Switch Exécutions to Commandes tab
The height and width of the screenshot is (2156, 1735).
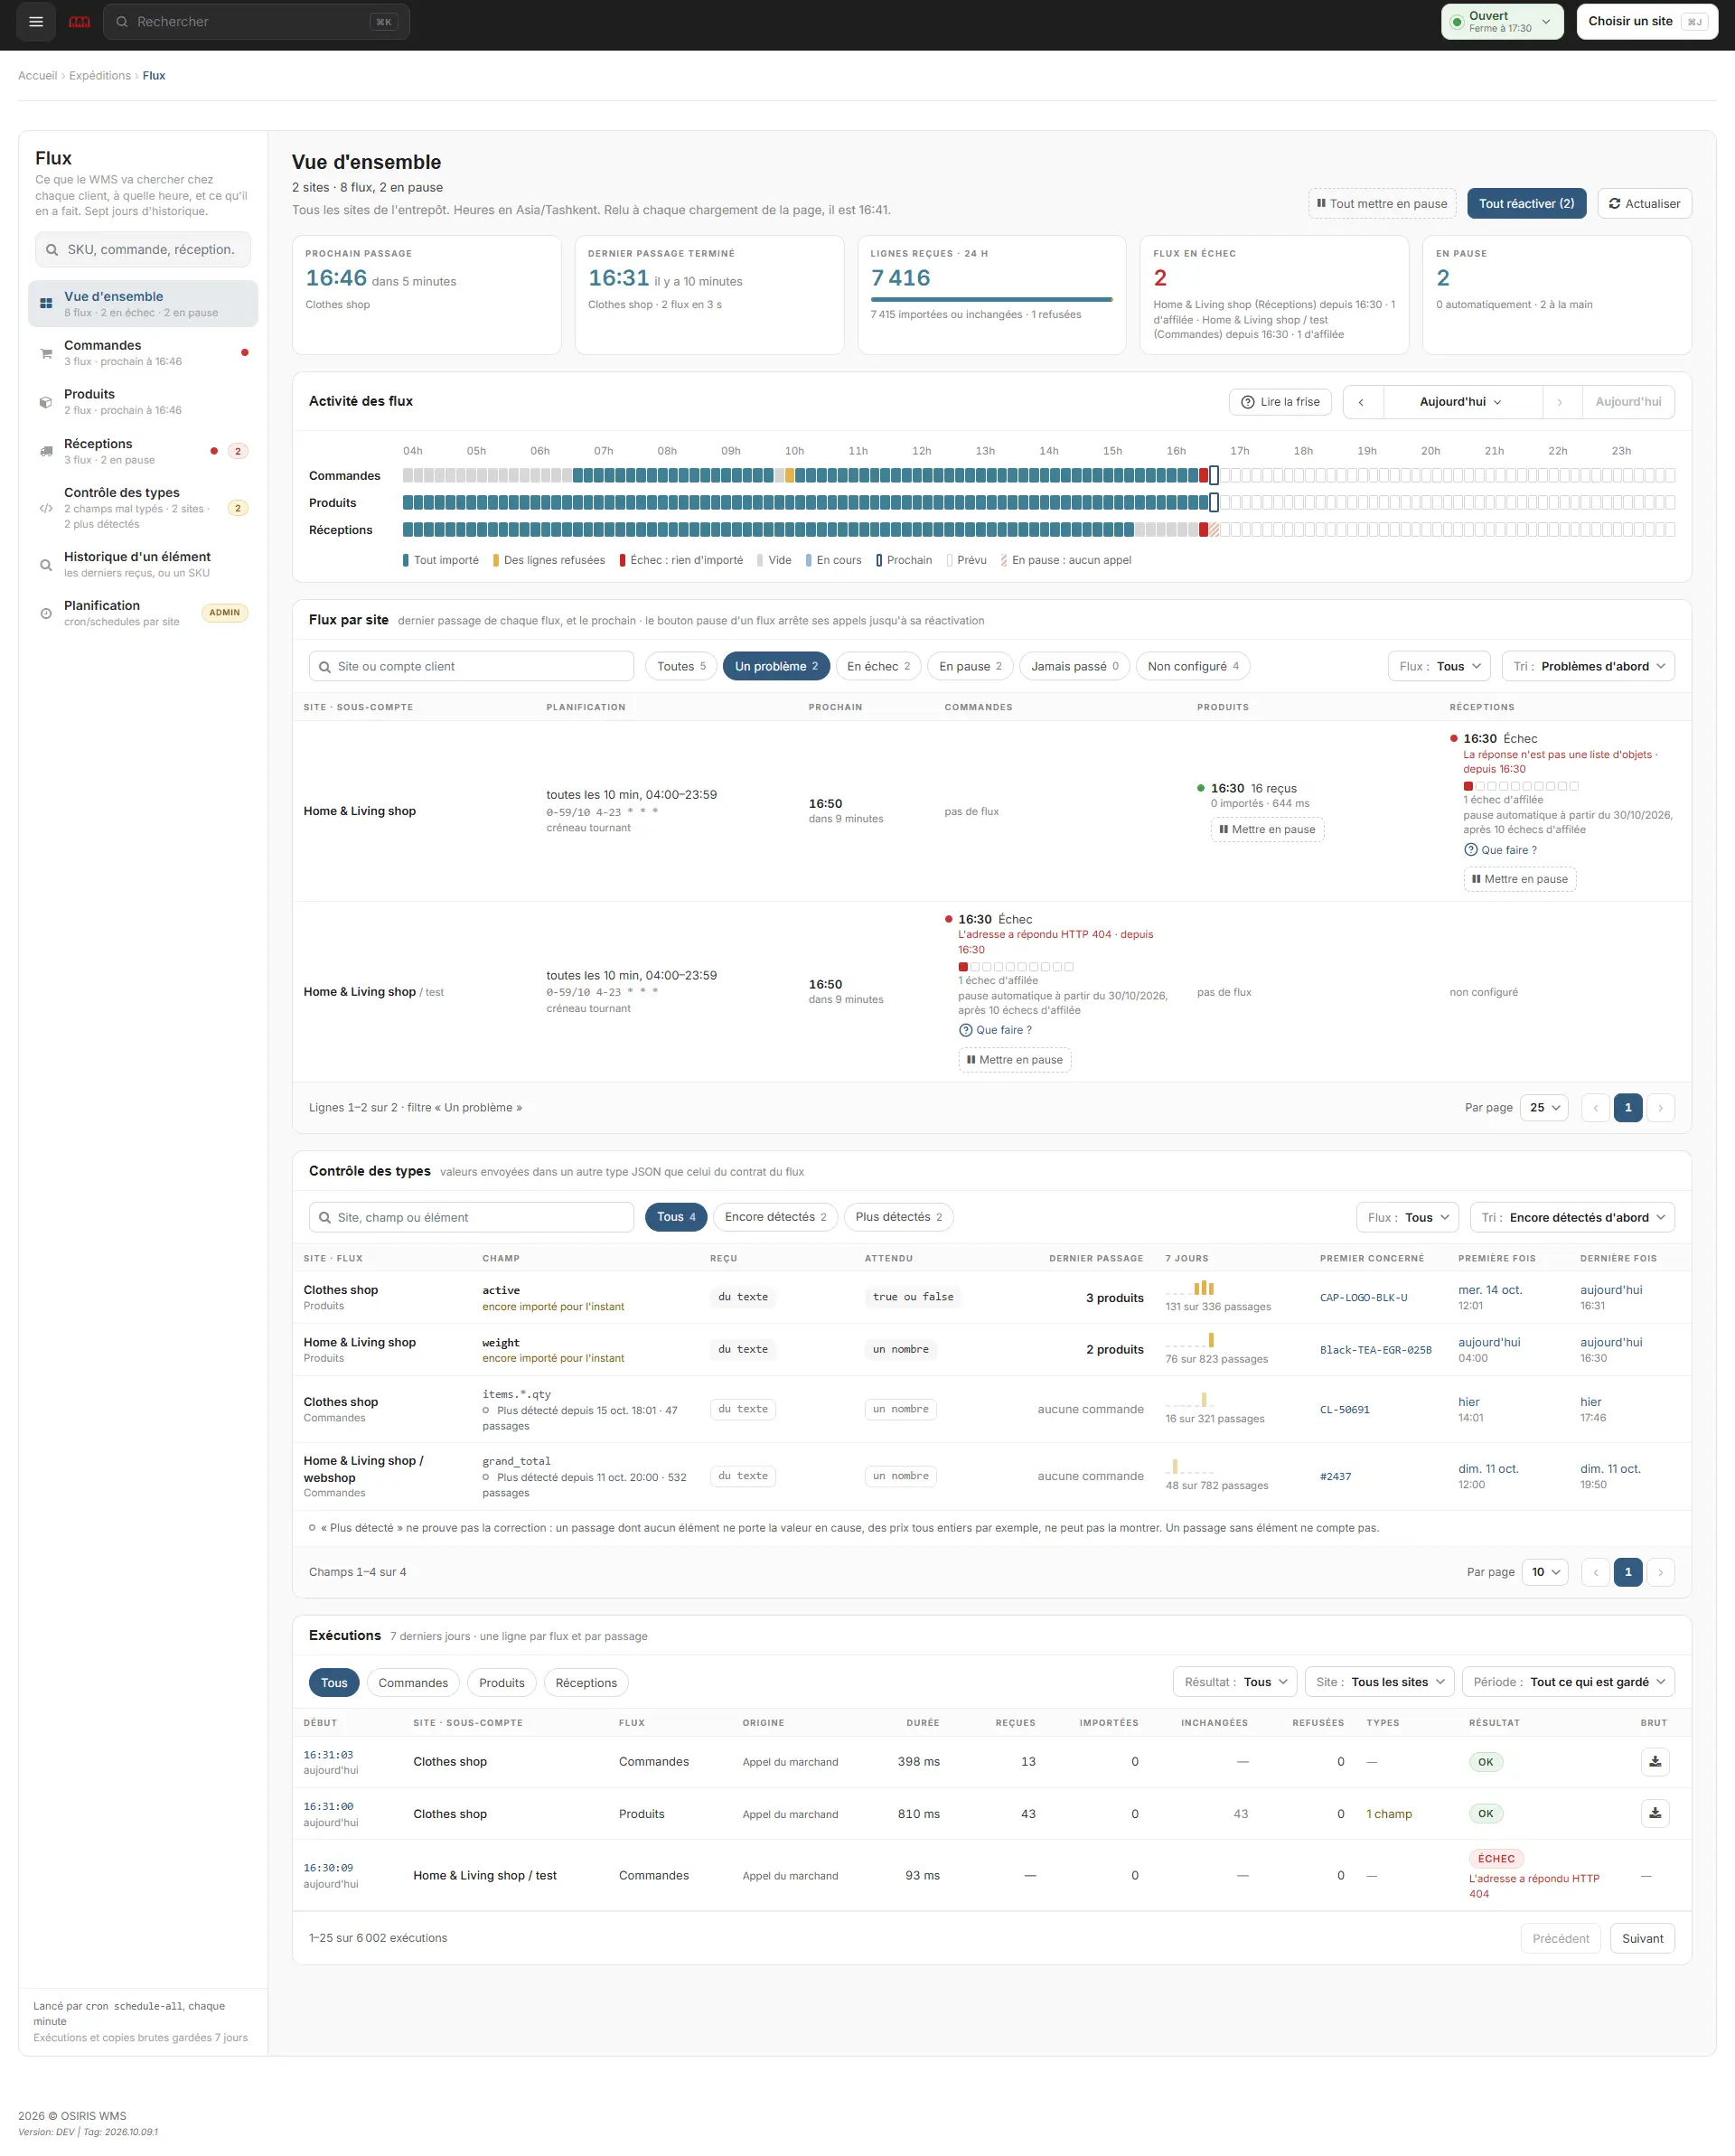tap(413, 1683)
